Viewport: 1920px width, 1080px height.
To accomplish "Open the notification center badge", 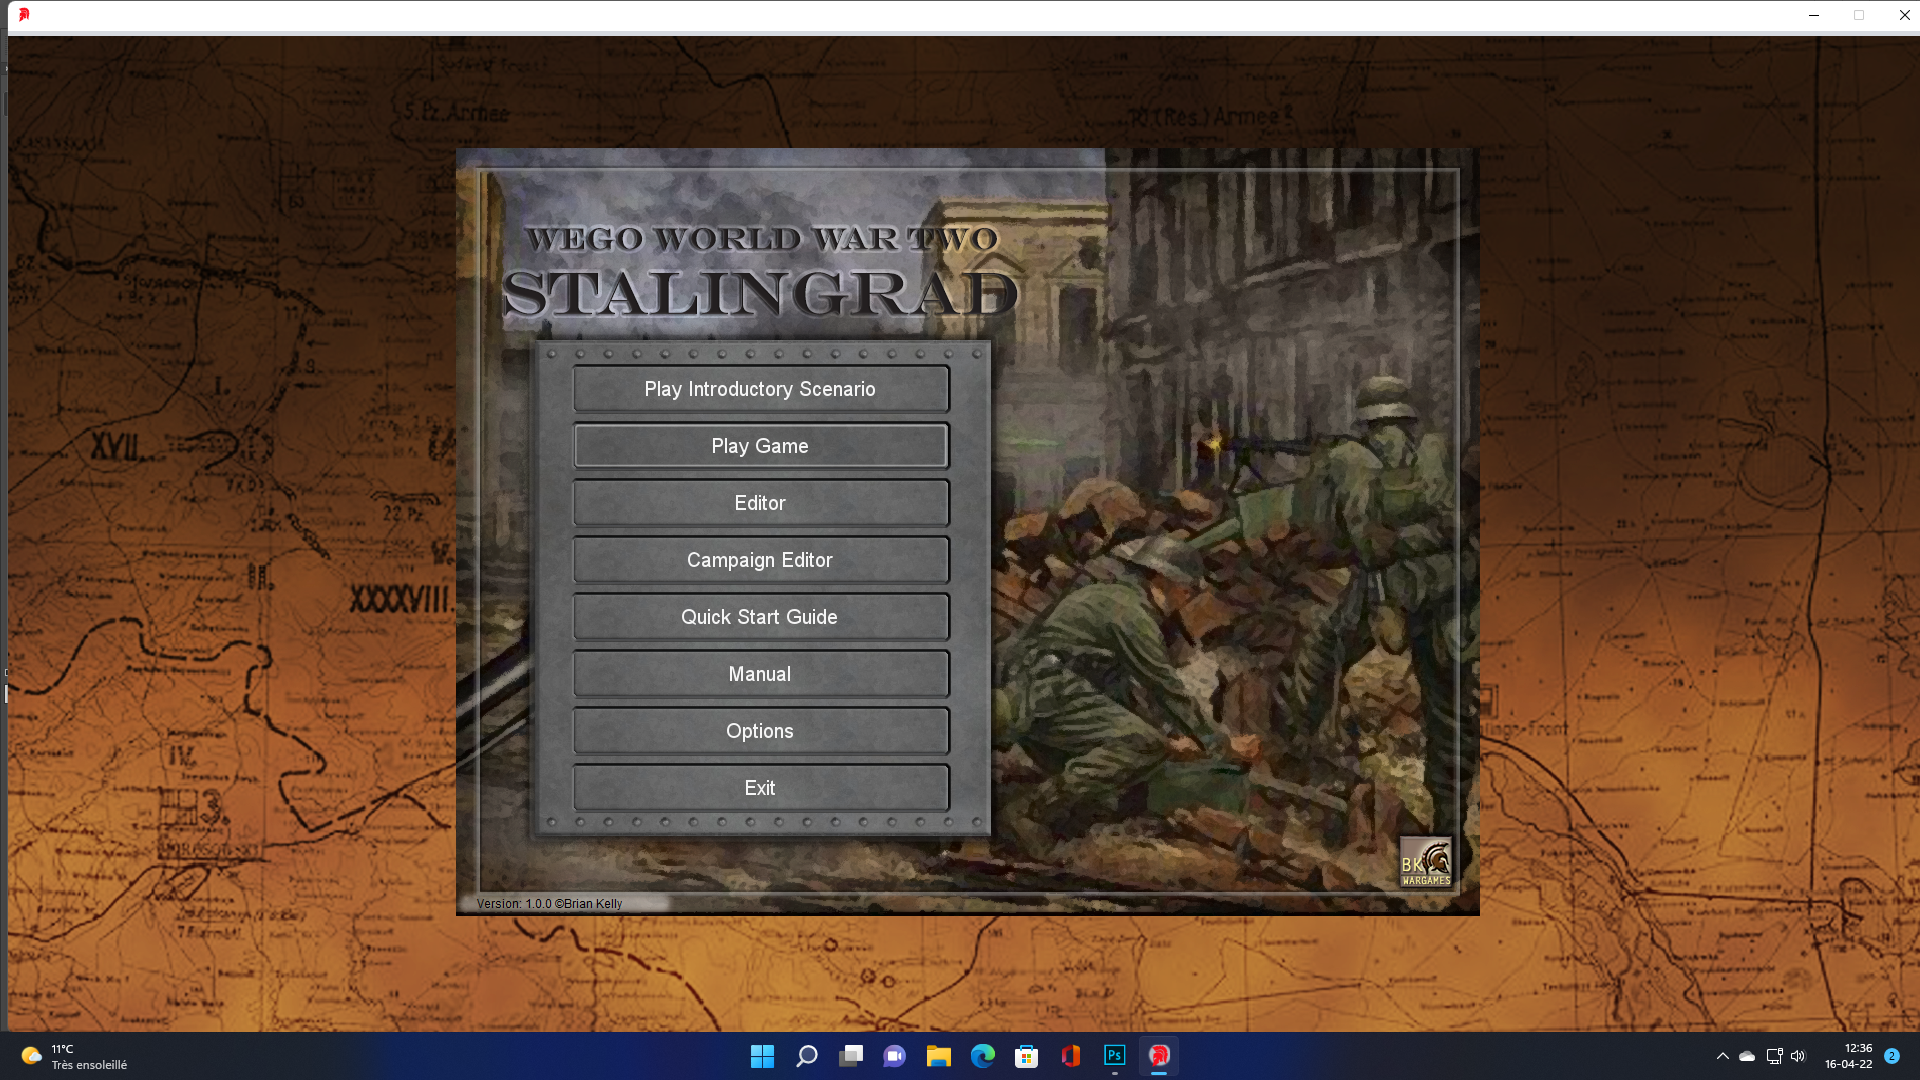I will (x=1891, y=1056).
